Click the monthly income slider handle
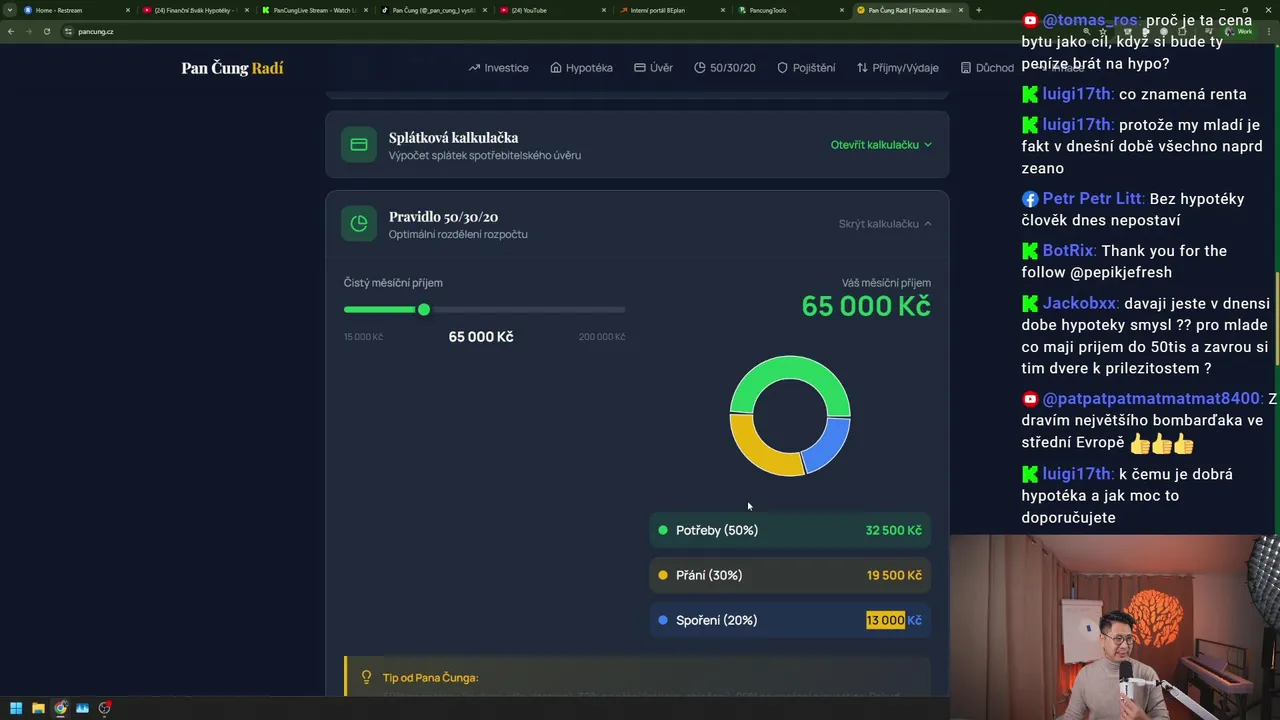 (x=424, y=310)
